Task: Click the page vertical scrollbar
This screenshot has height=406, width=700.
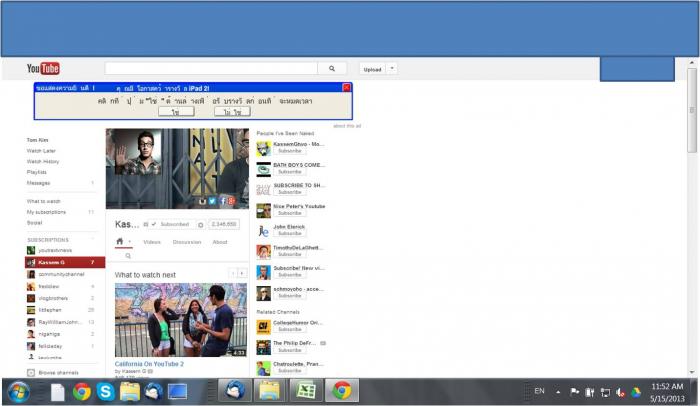Action: point(692,110)
